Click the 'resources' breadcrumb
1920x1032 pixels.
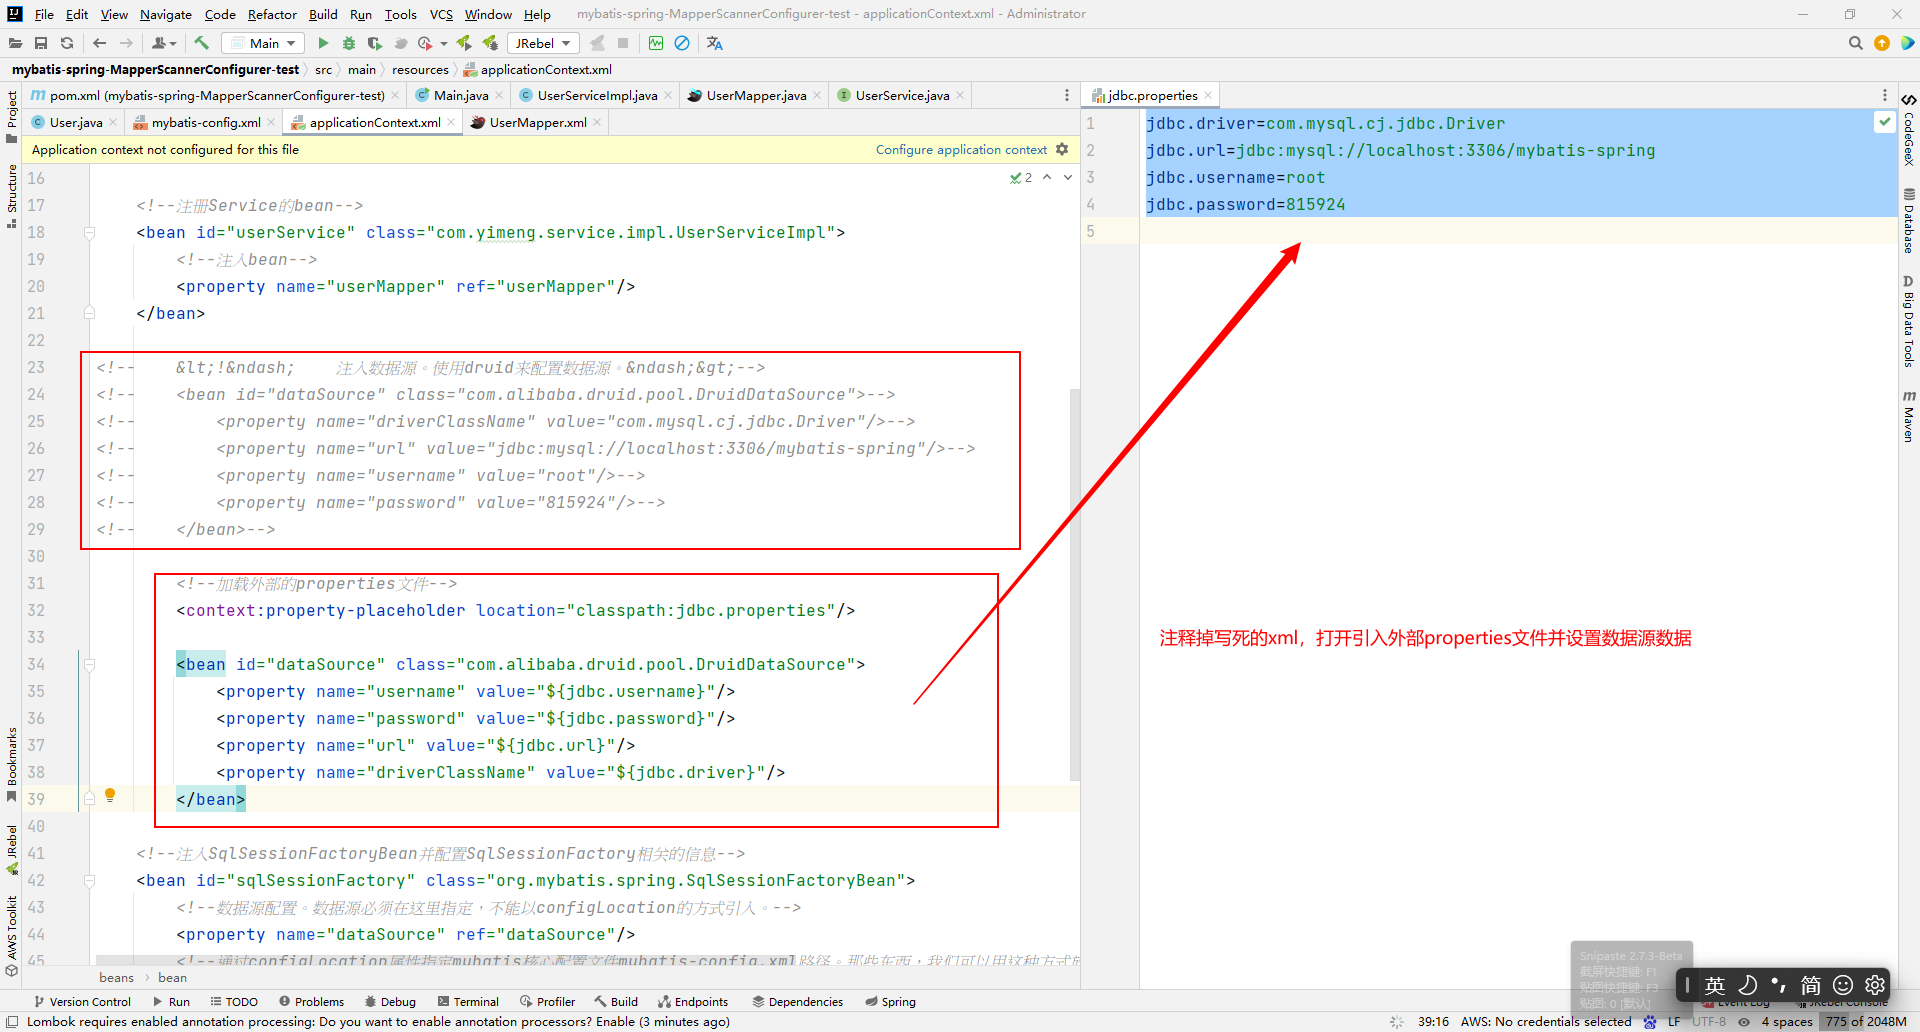point(420,69)
